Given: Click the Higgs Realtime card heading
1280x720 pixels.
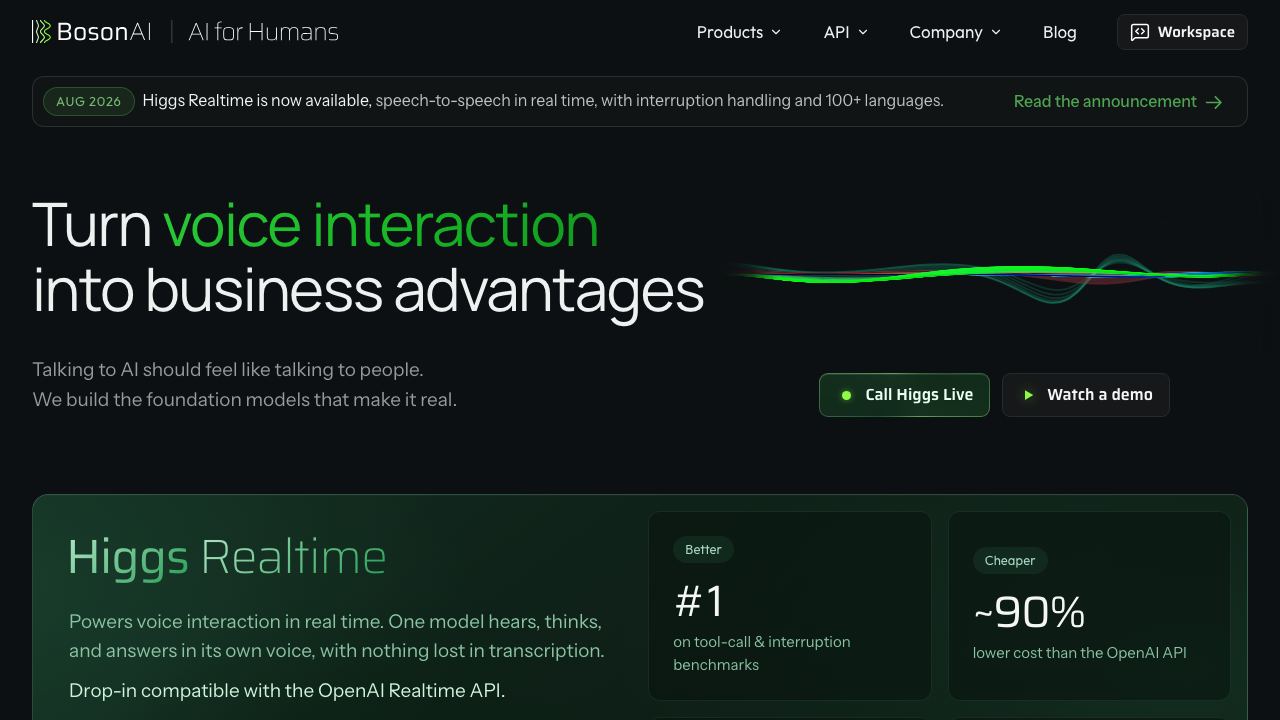Looking at the screenshot, I should pyautogui.click(x=227, y=558).
